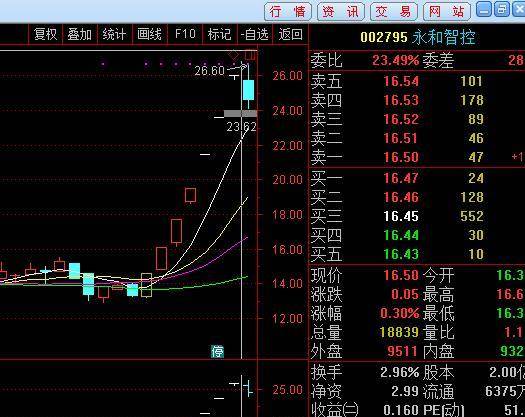Click the 标记 mark button
Viewport: 525px width, 417px height.
(220, 34)
